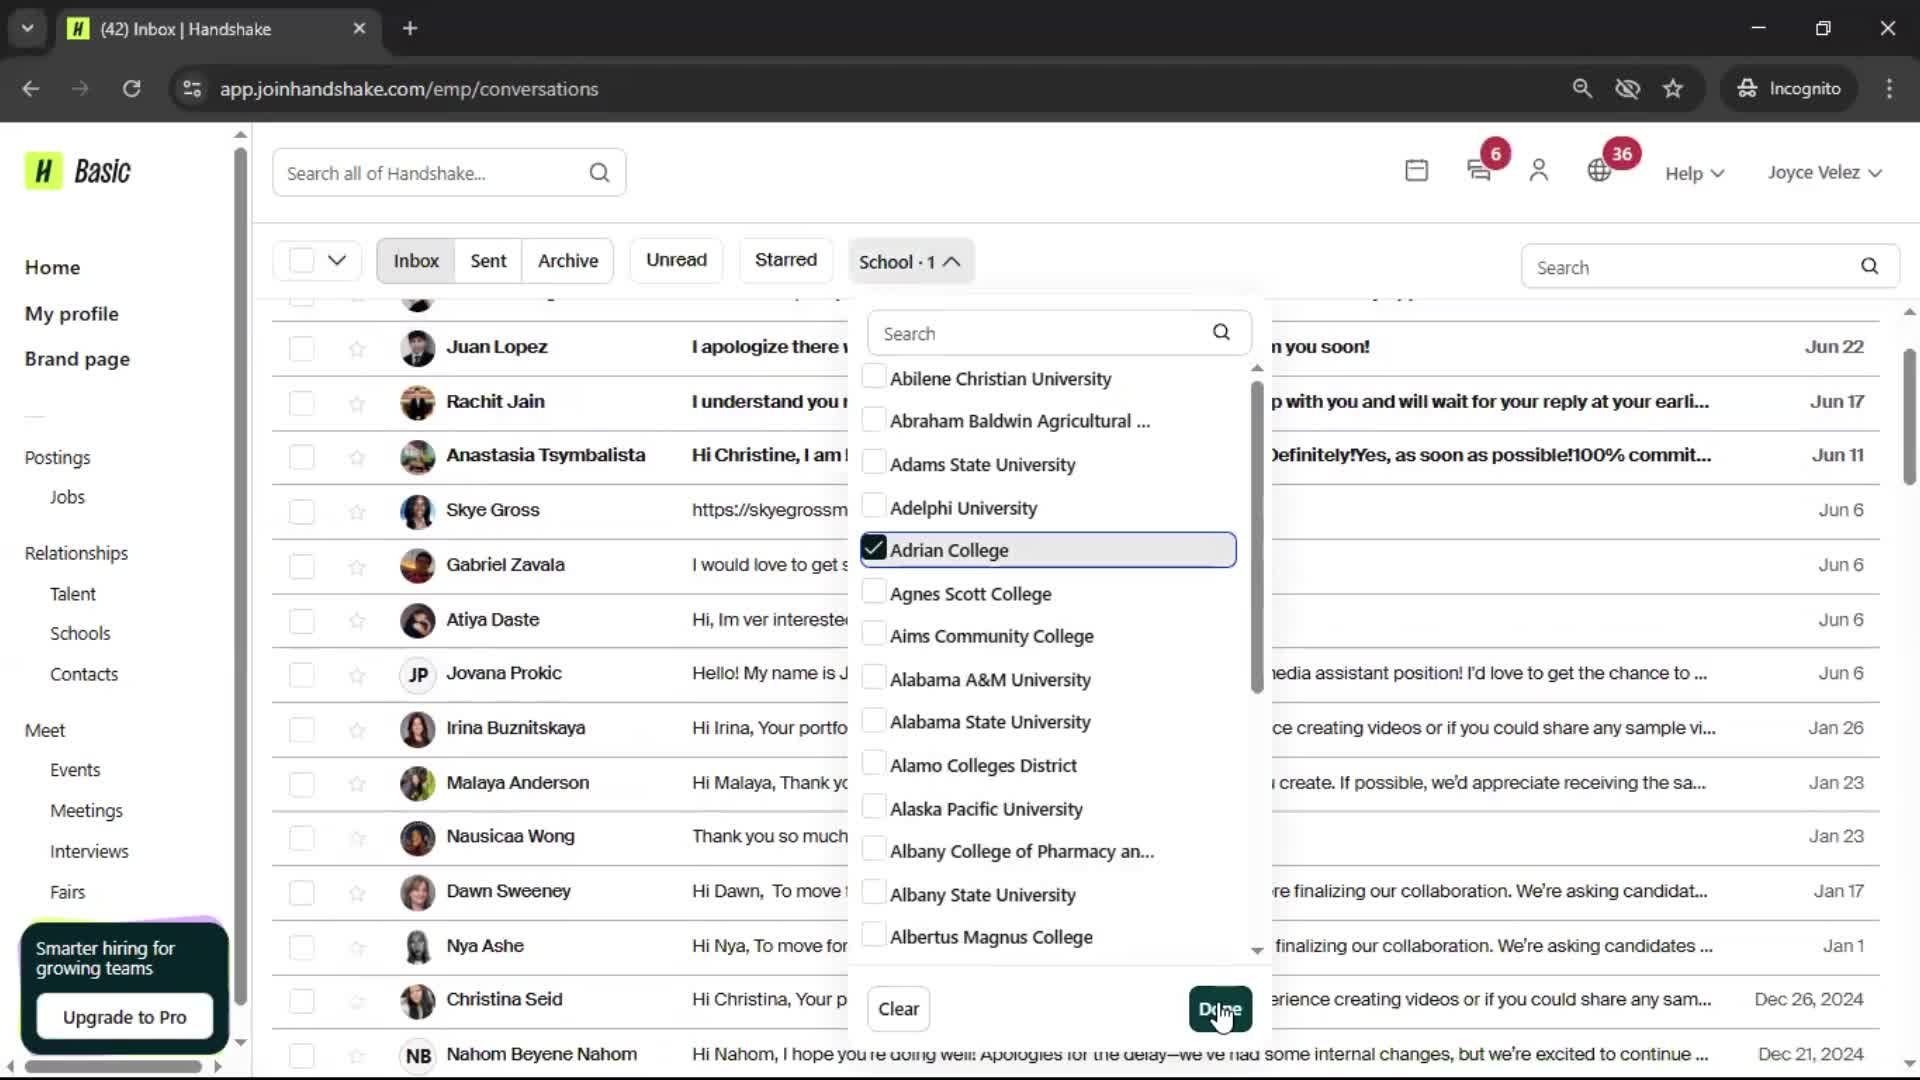The width and height of the screenshot is (1920, 1080).
Task: Open Interviews link in sidebar
Action: [89, 851]
